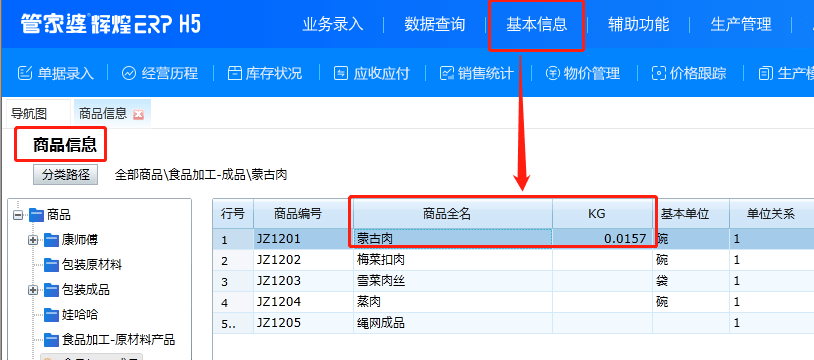Click the 包装原材料 tree label
The height and width of the screenshot is (360, 814).
pyautogui.click(x=92, y=265)
